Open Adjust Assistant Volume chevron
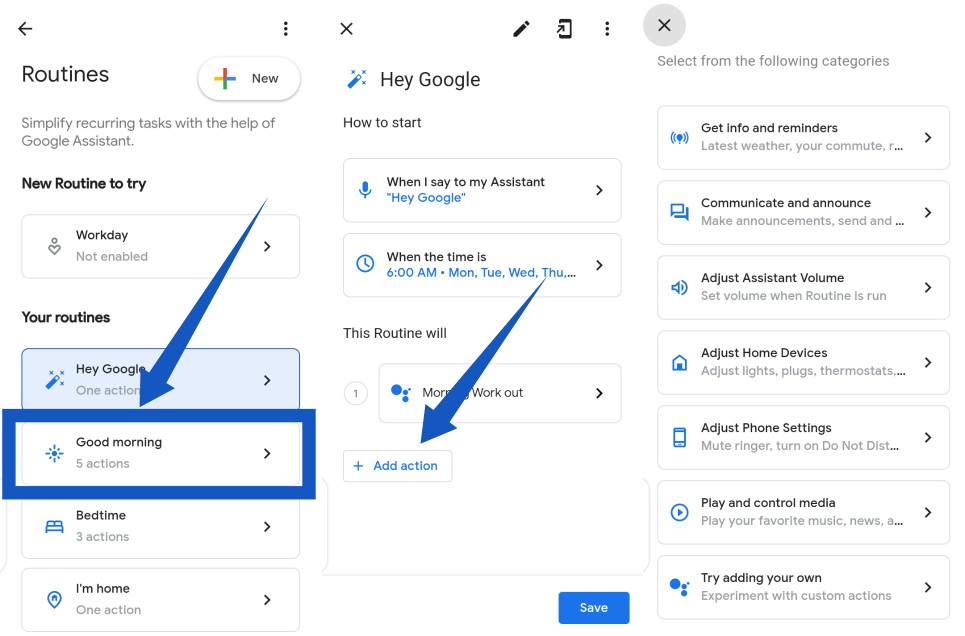965x636 pixels. click(x=928, y=288)
